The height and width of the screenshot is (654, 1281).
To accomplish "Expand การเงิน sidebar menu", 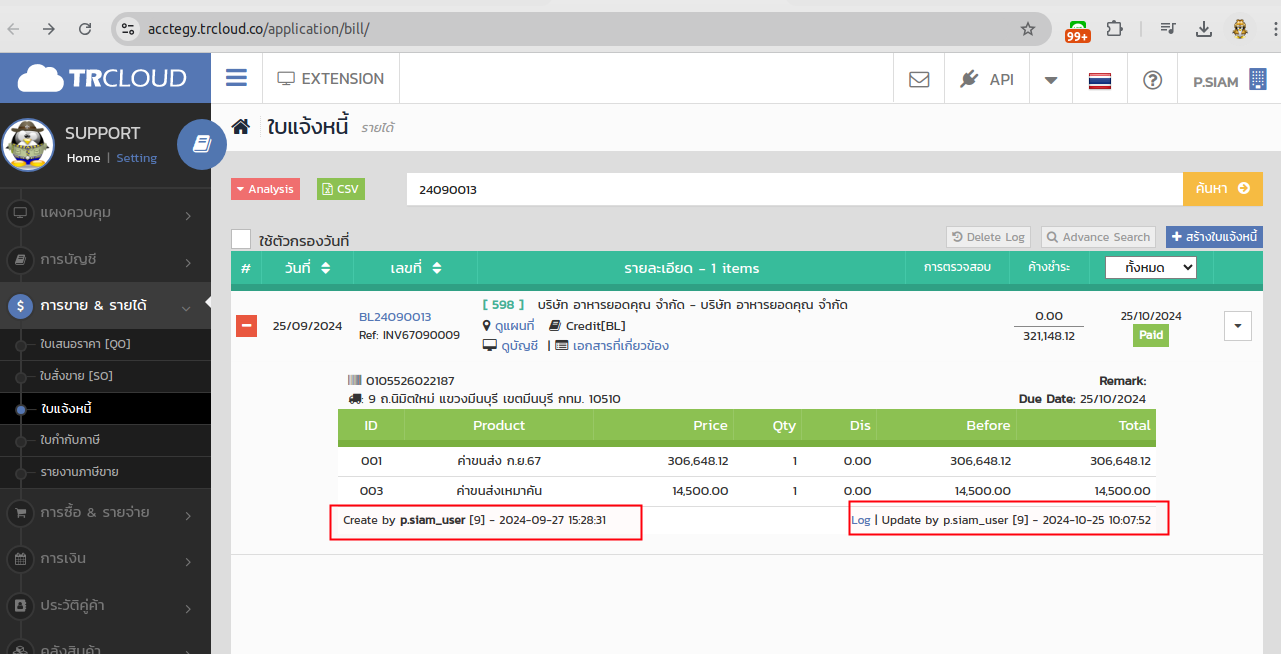I will pos(105,559).
